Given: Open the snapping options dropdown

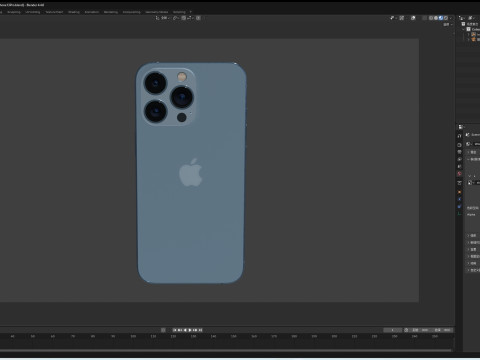Looking at the screenshot, I should pos(189,18).
